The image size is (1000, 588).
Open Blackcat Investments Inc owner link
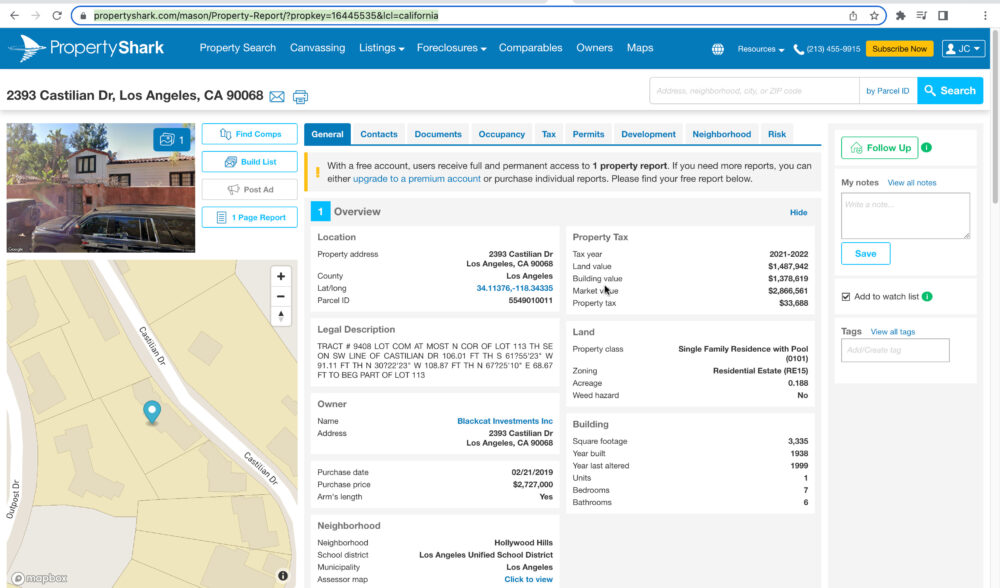pos(504,421)
